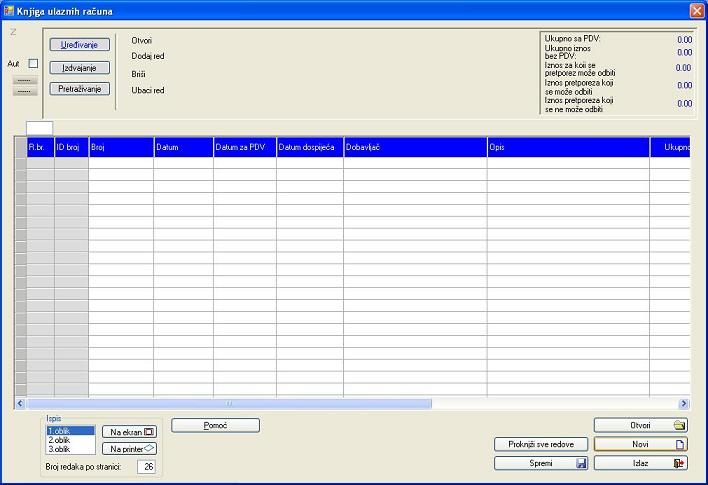
Task: Click the Uređivanje button
Action: [x=79, y=45]
